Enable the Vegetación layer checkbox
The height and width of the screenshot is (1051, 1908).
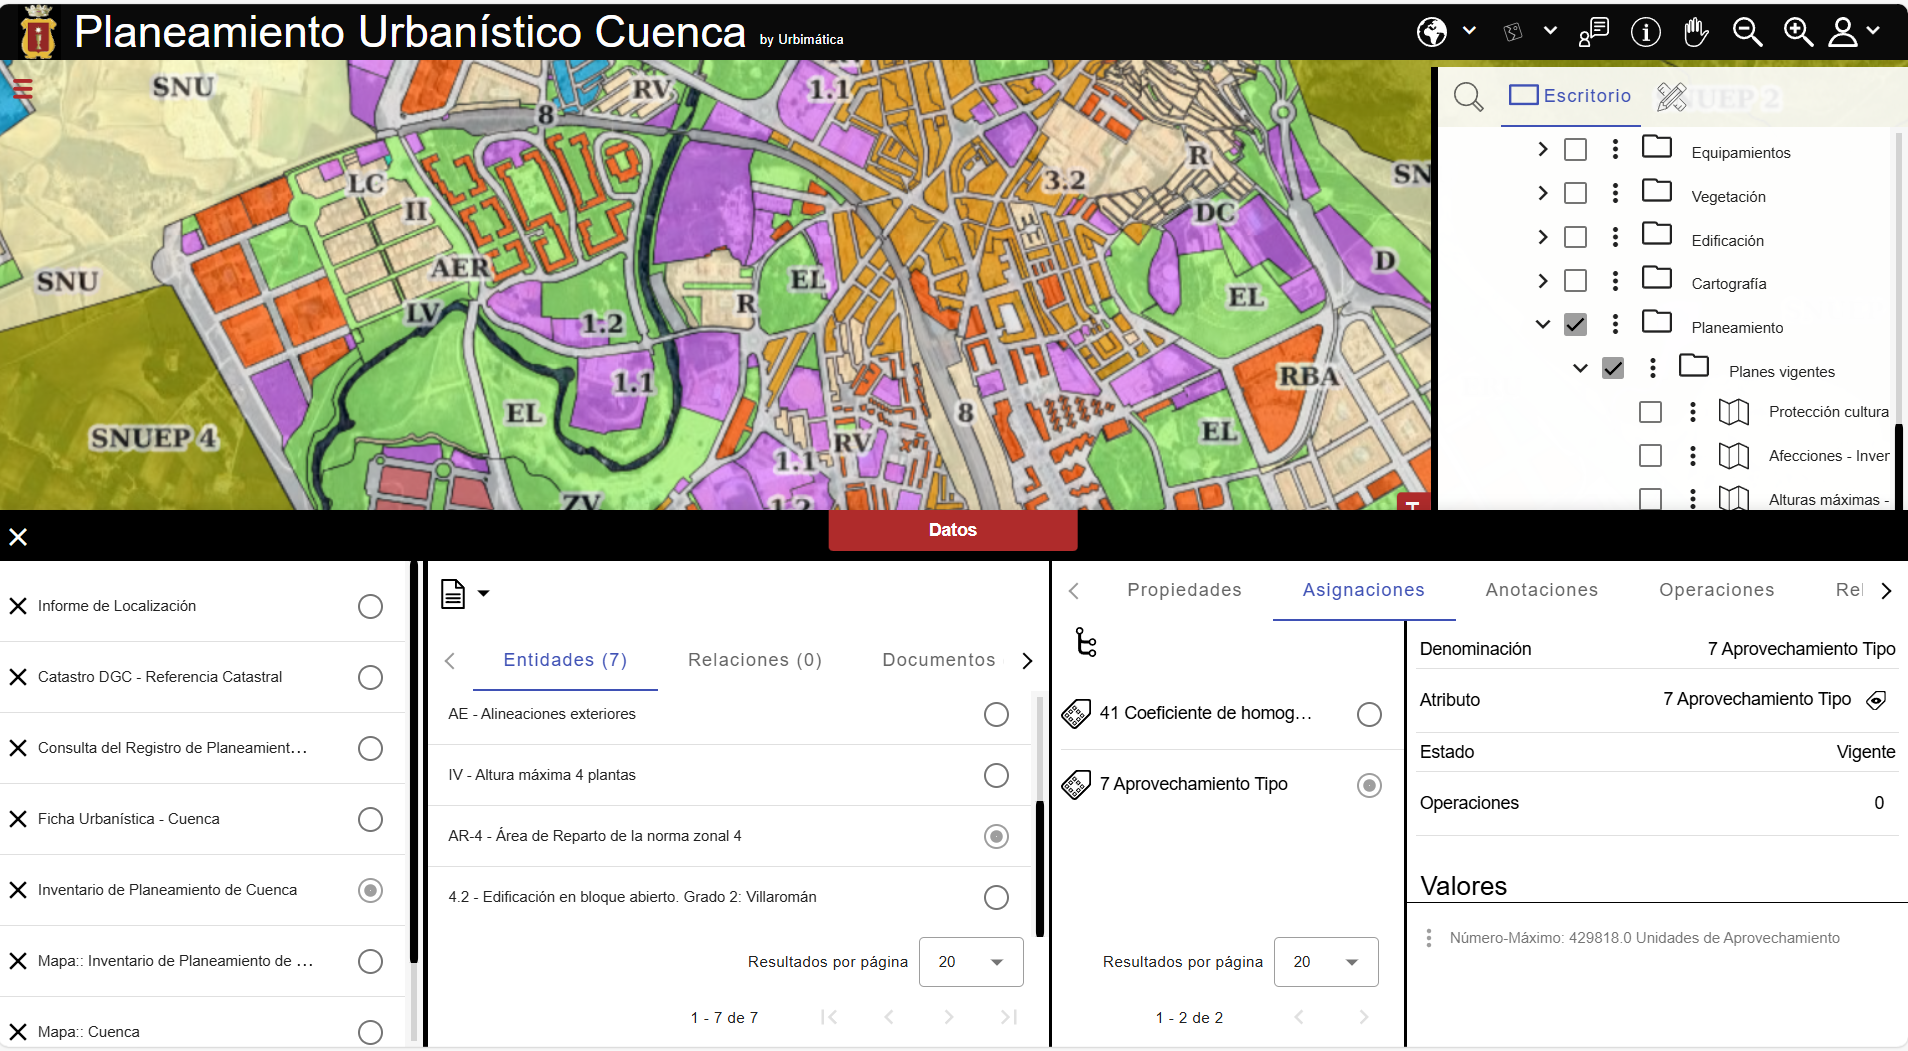pos(1575,193)
